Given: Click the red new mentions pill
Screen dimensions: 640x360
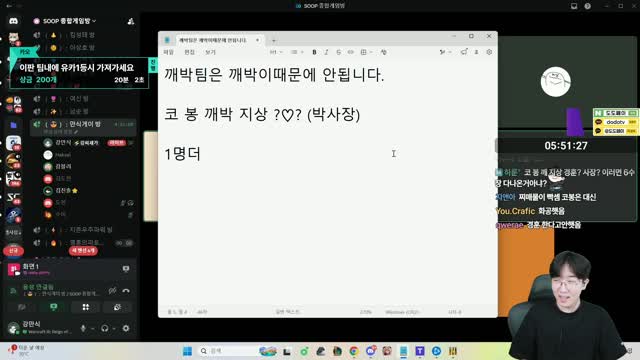Looking at the screenshot, I should 83,251.
